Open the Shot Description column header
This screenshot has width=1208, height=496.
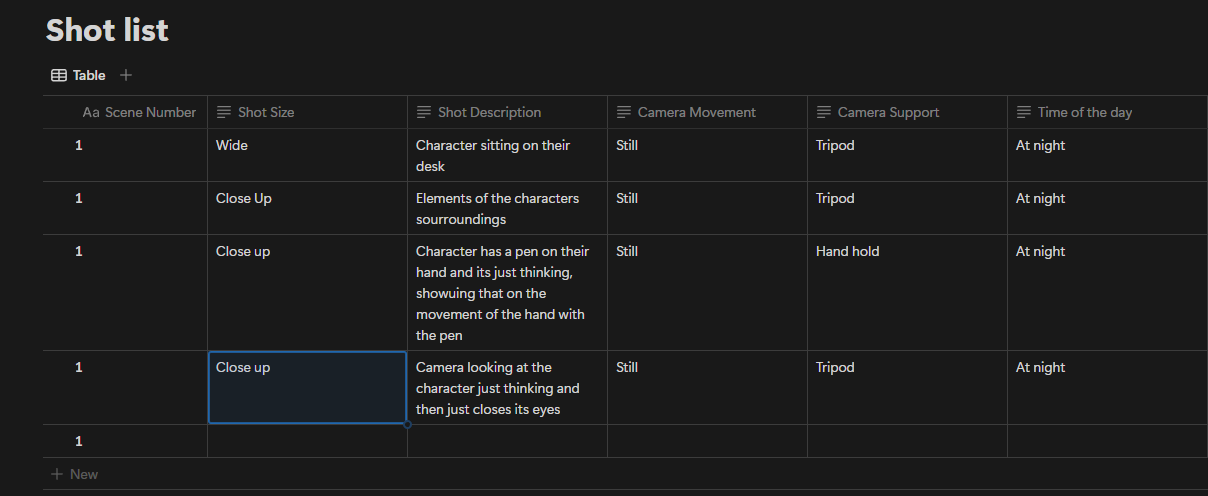tap(507, 112)
